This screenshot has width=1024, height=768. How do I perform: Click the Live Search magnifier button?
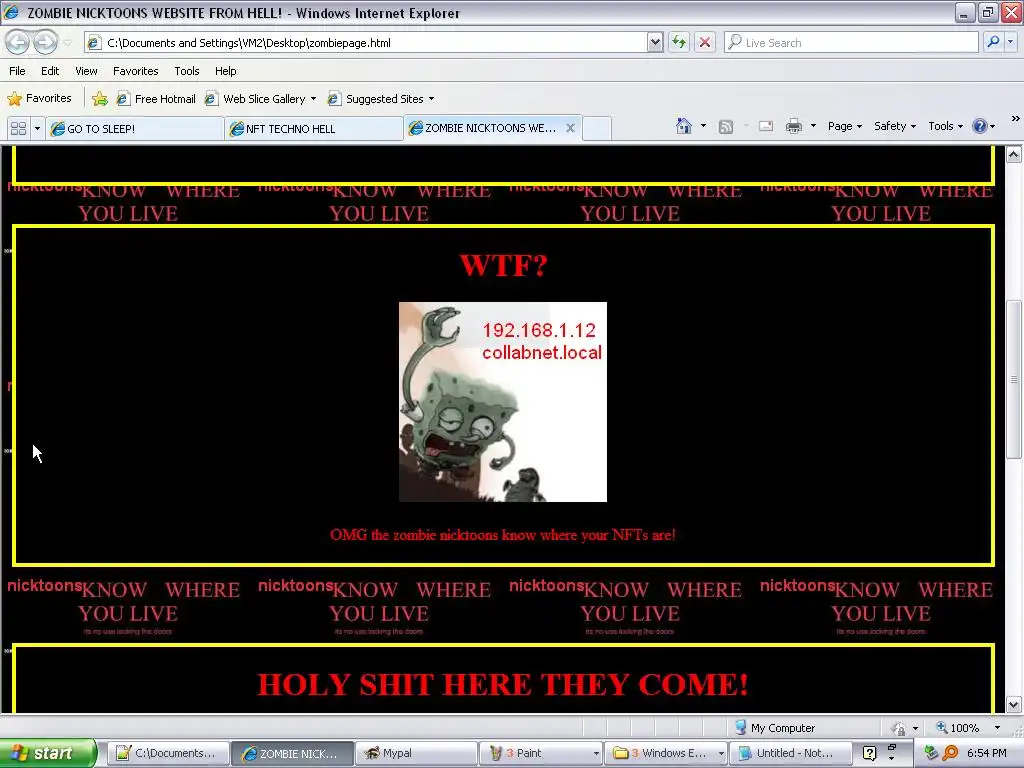pos(993,42)
